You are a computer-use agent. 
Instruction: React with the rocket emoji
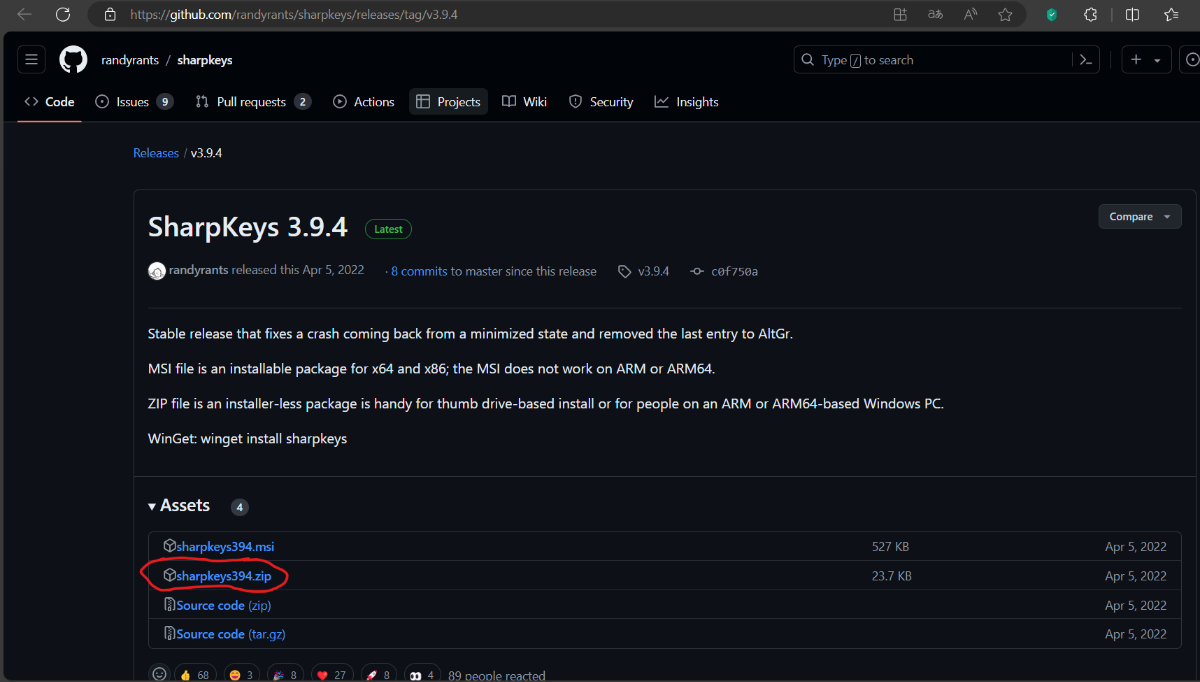(378, 675)
